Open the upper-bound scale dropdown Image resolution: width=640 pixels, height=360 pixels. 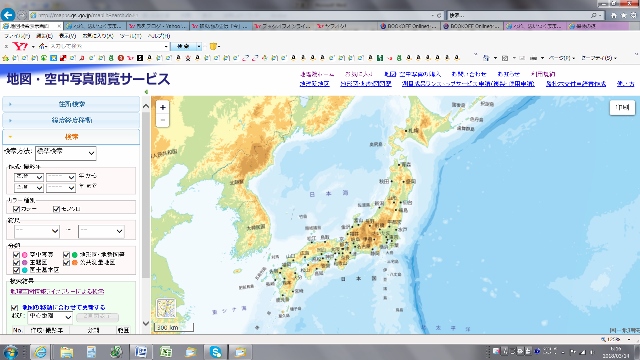click(101, 231)
